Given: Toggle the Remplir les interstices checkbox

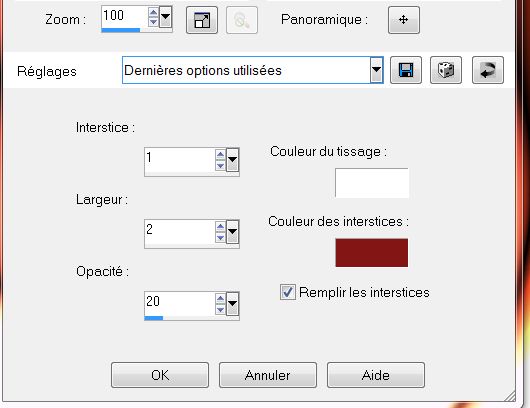Looking at the screenshot, I should pyautogui.click(x=288, y=292).
